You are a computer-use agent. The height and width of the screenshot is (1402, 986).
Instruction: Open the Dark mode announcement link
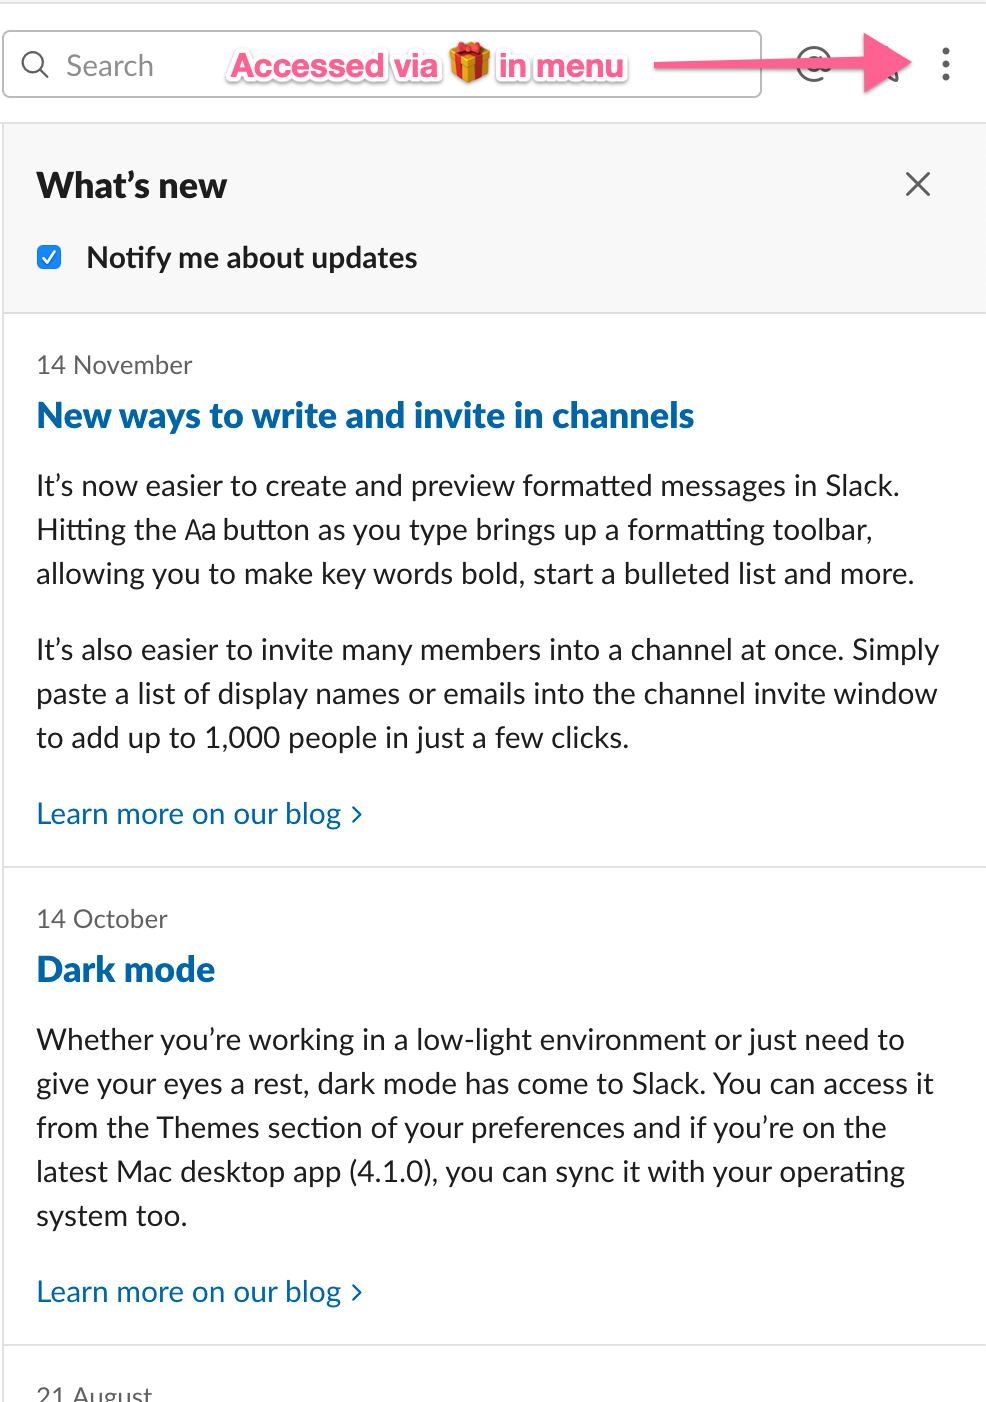[x=125, y=968]
